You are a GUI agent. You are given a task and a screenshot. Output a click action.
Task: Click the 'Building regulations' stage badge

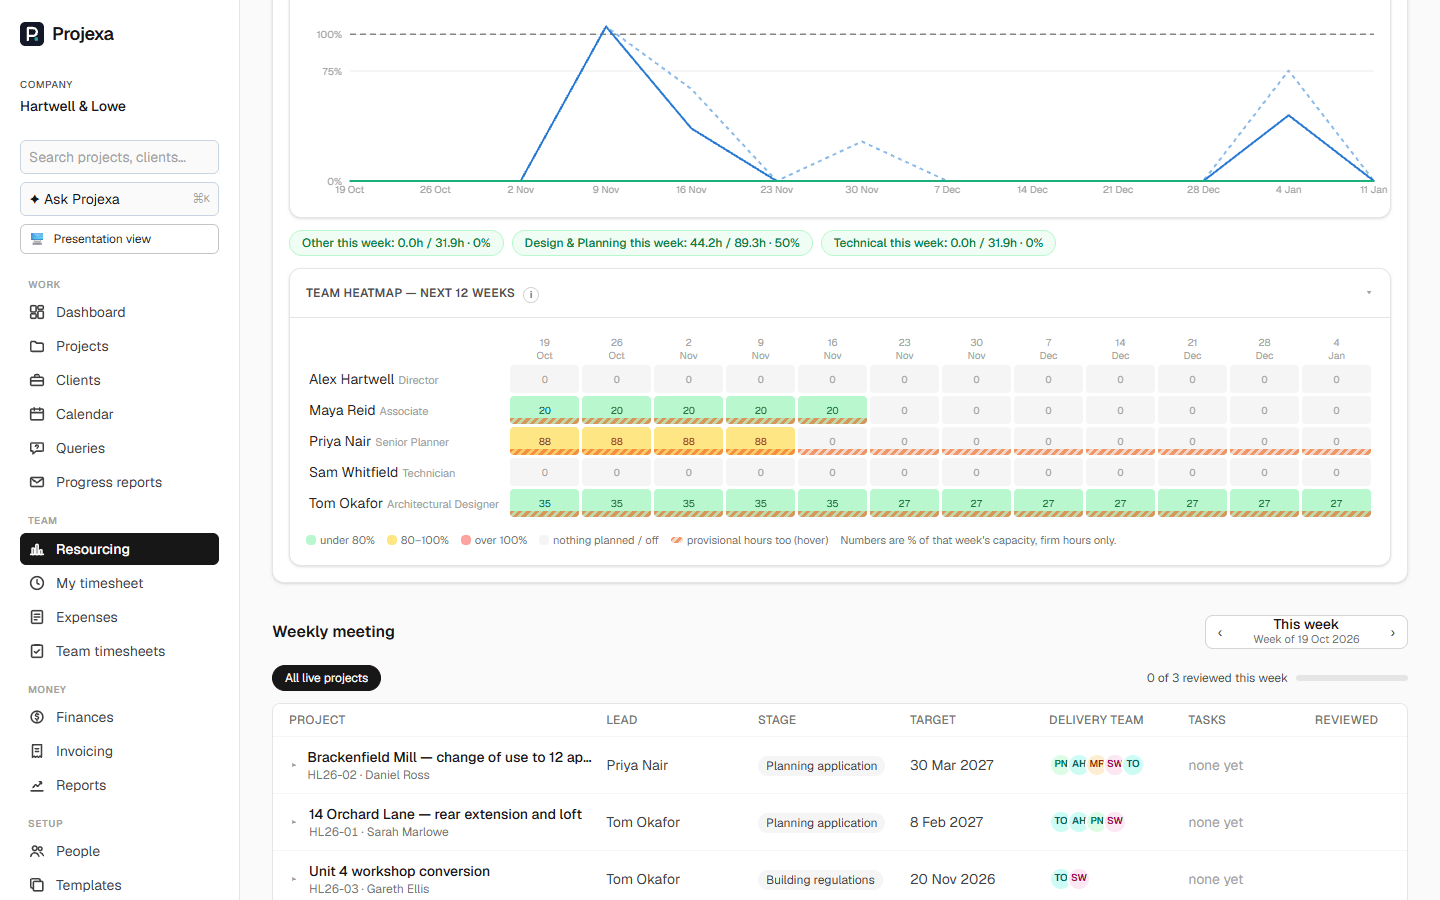pos(820,880)
